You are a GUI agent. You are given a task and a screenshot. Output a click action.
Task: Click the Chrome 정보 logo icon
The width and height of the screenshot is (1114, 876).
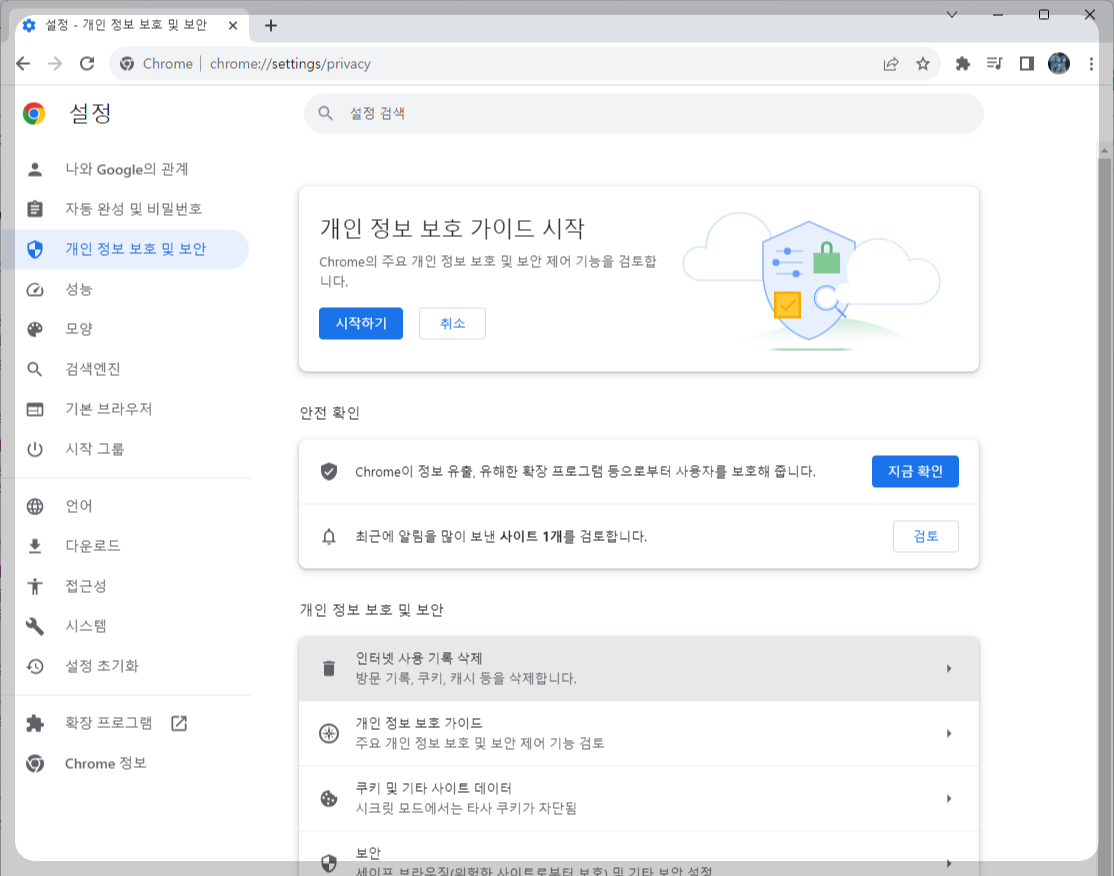tap(35, 763)
